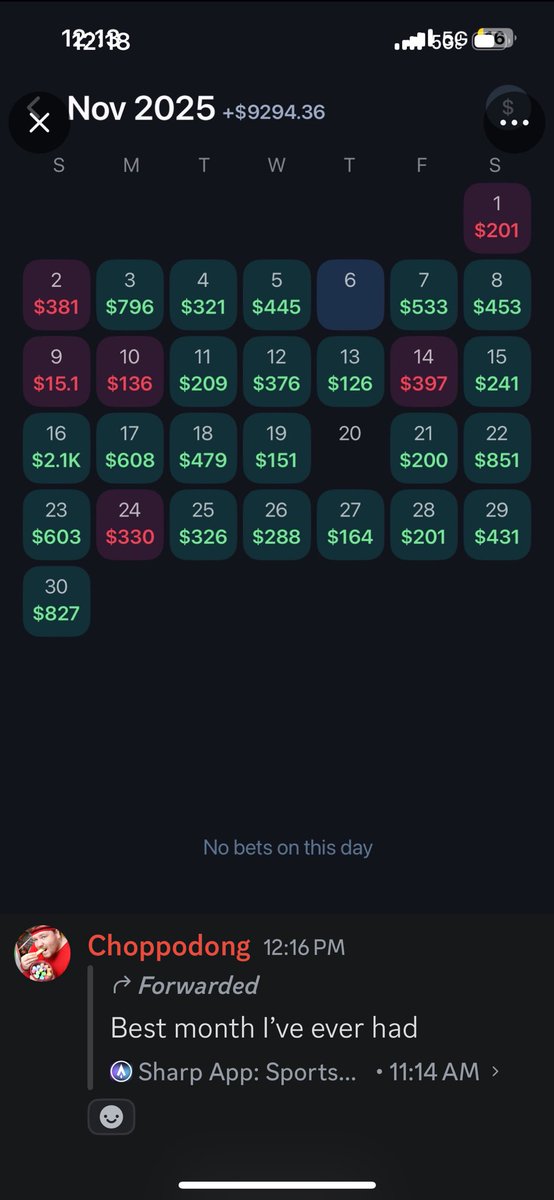Image resolution: width=554 pixels, height=1200 pixels.
Task: Tap the add reaction smiley icon
Action: pos(111,1117)
